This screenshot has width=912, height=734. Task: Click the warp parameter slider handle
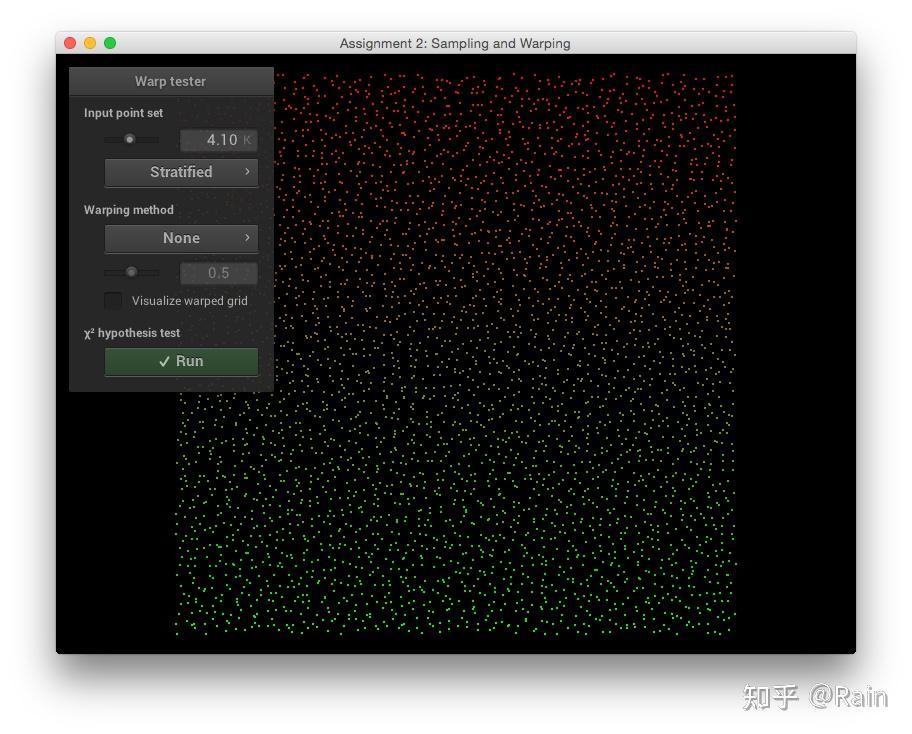click(131, 271)
